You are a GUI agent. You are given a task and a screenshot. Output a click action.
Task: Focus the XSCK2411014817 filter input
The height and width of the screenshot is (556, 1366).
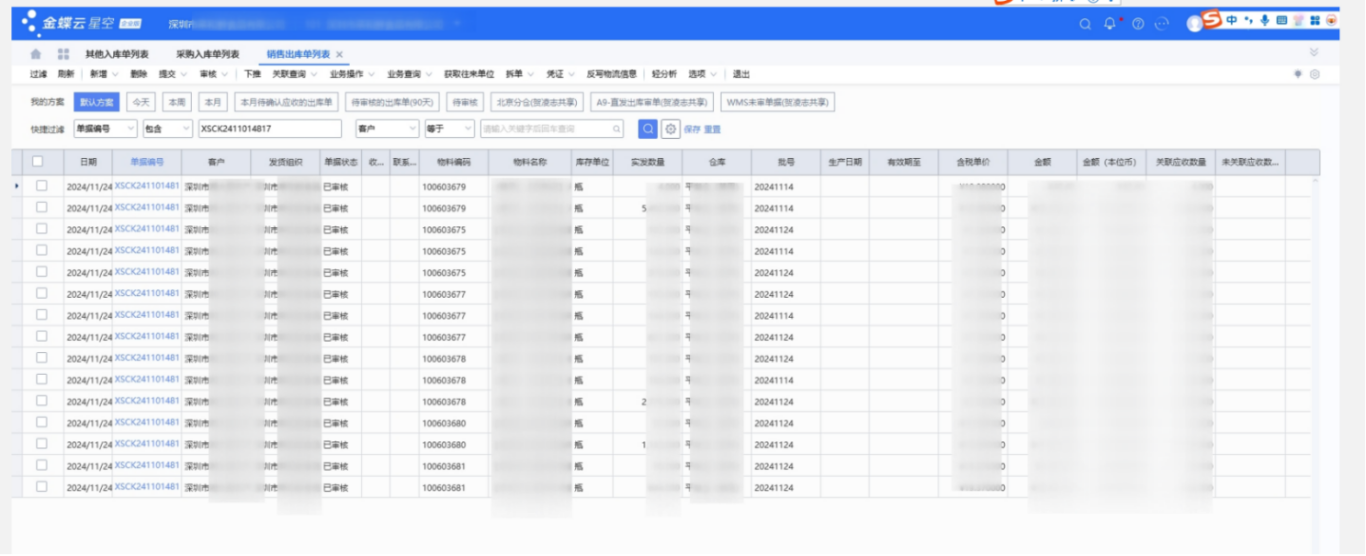270,129
